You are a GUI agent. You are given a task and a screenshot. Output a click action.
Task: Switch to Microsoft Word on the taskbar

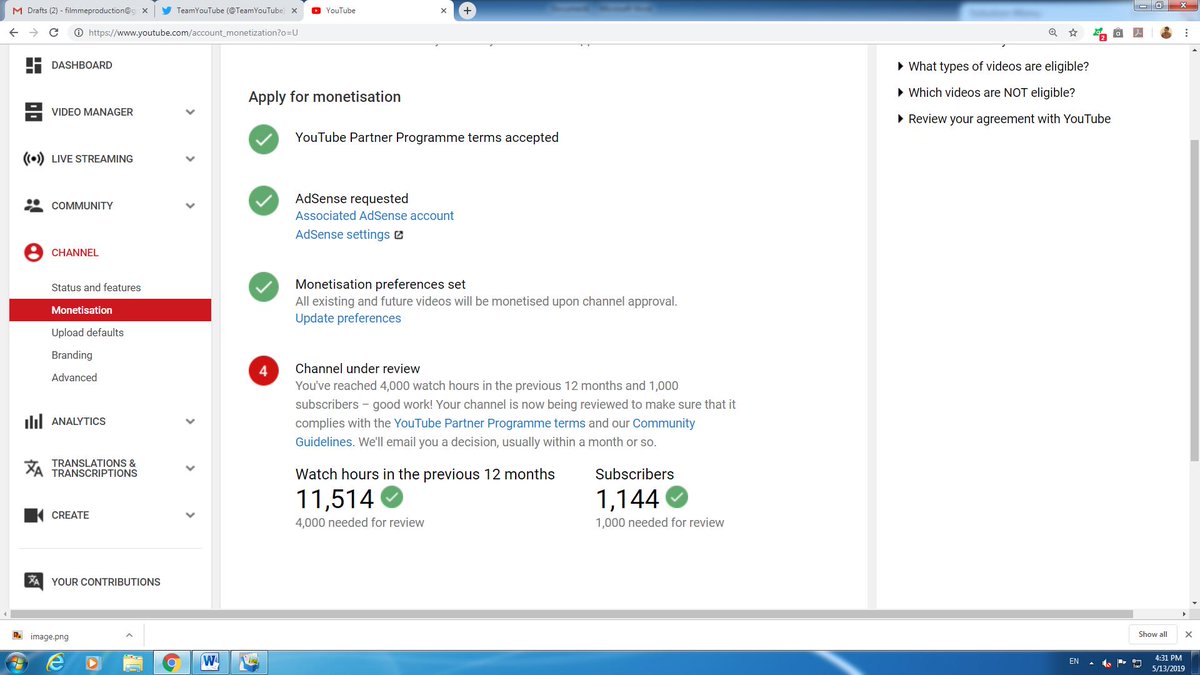click(x=210, y=662)
